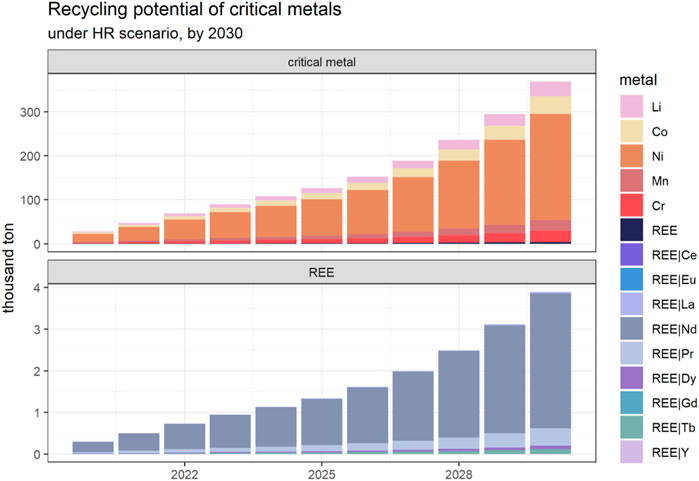Click the Pr segment of the 2030 REE bar
This screenshot has height=481, width=699.
click(x=551, y=437)
